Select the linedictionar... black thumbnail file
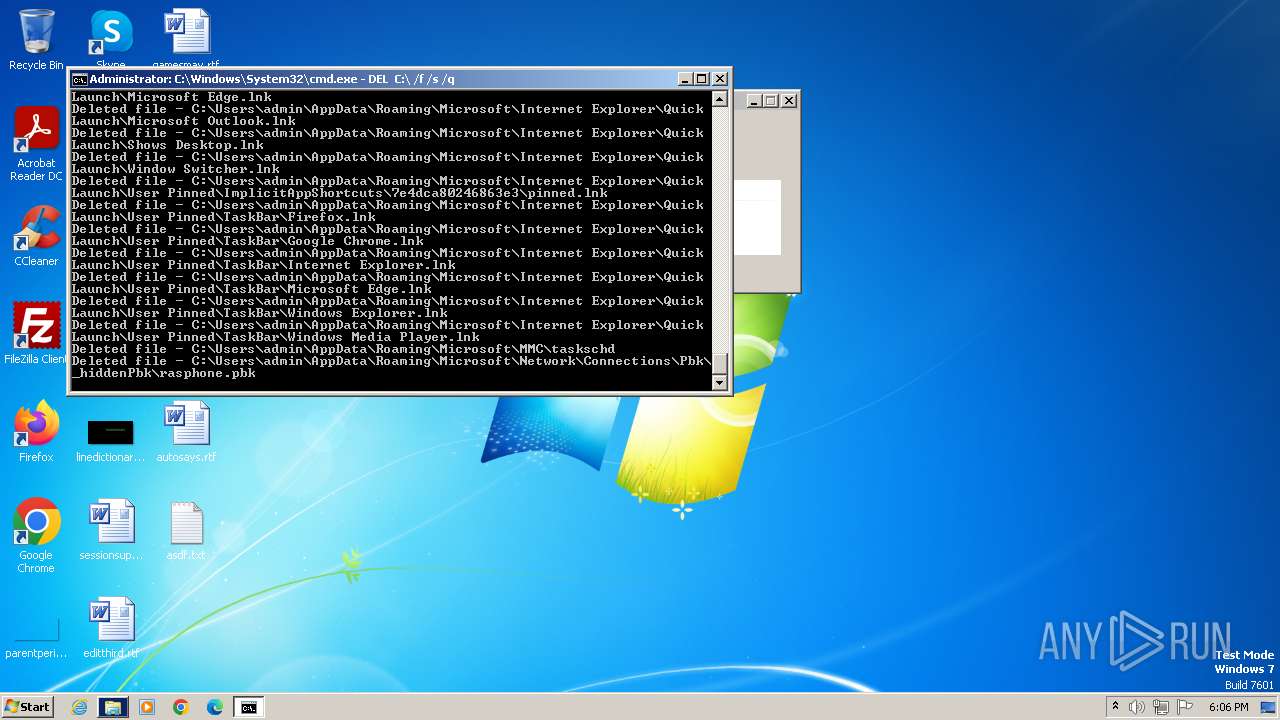 111,440
